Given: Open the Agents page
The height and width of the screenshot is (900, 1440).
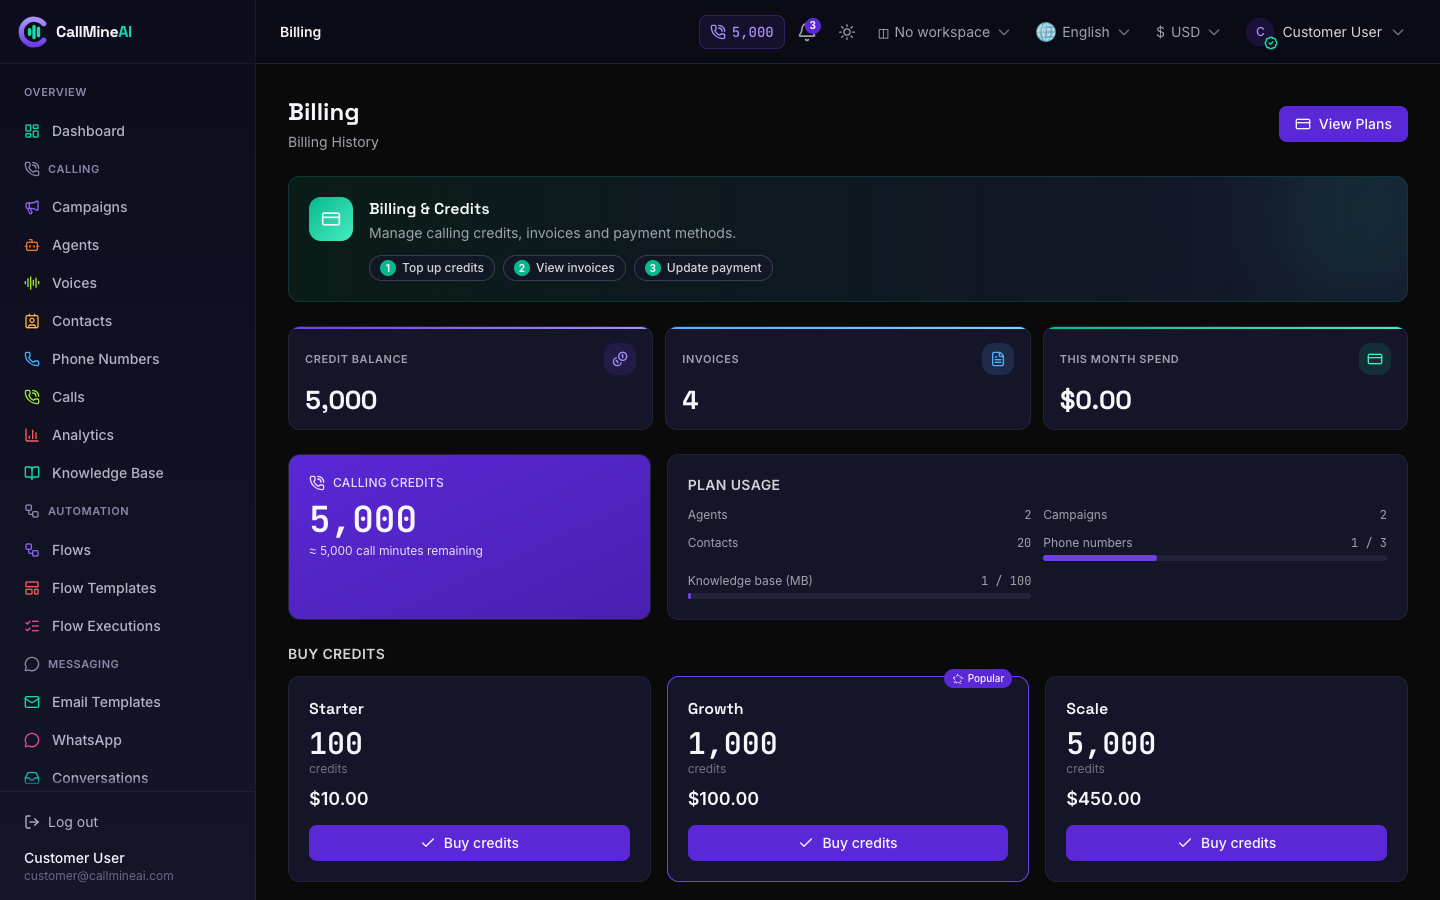Looking at the screenshot, I should pos(127,245).
